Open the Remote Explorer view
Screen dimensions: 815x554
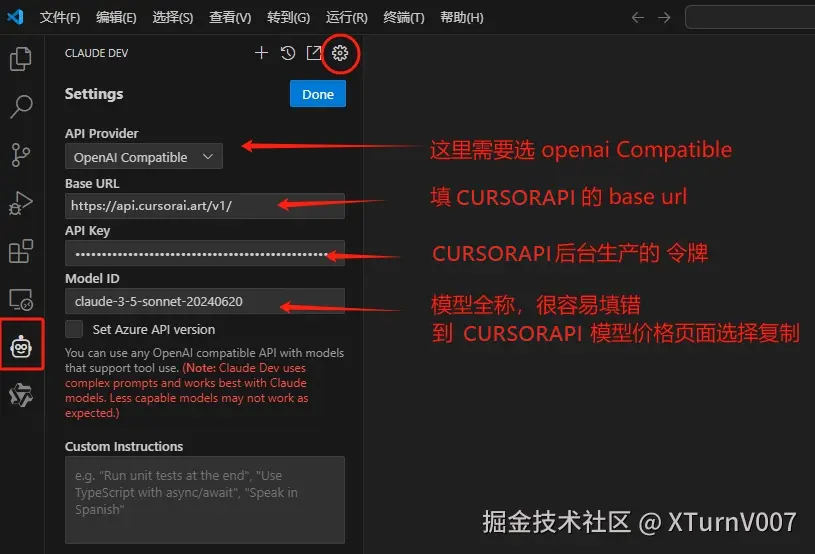tap(21, 300)
